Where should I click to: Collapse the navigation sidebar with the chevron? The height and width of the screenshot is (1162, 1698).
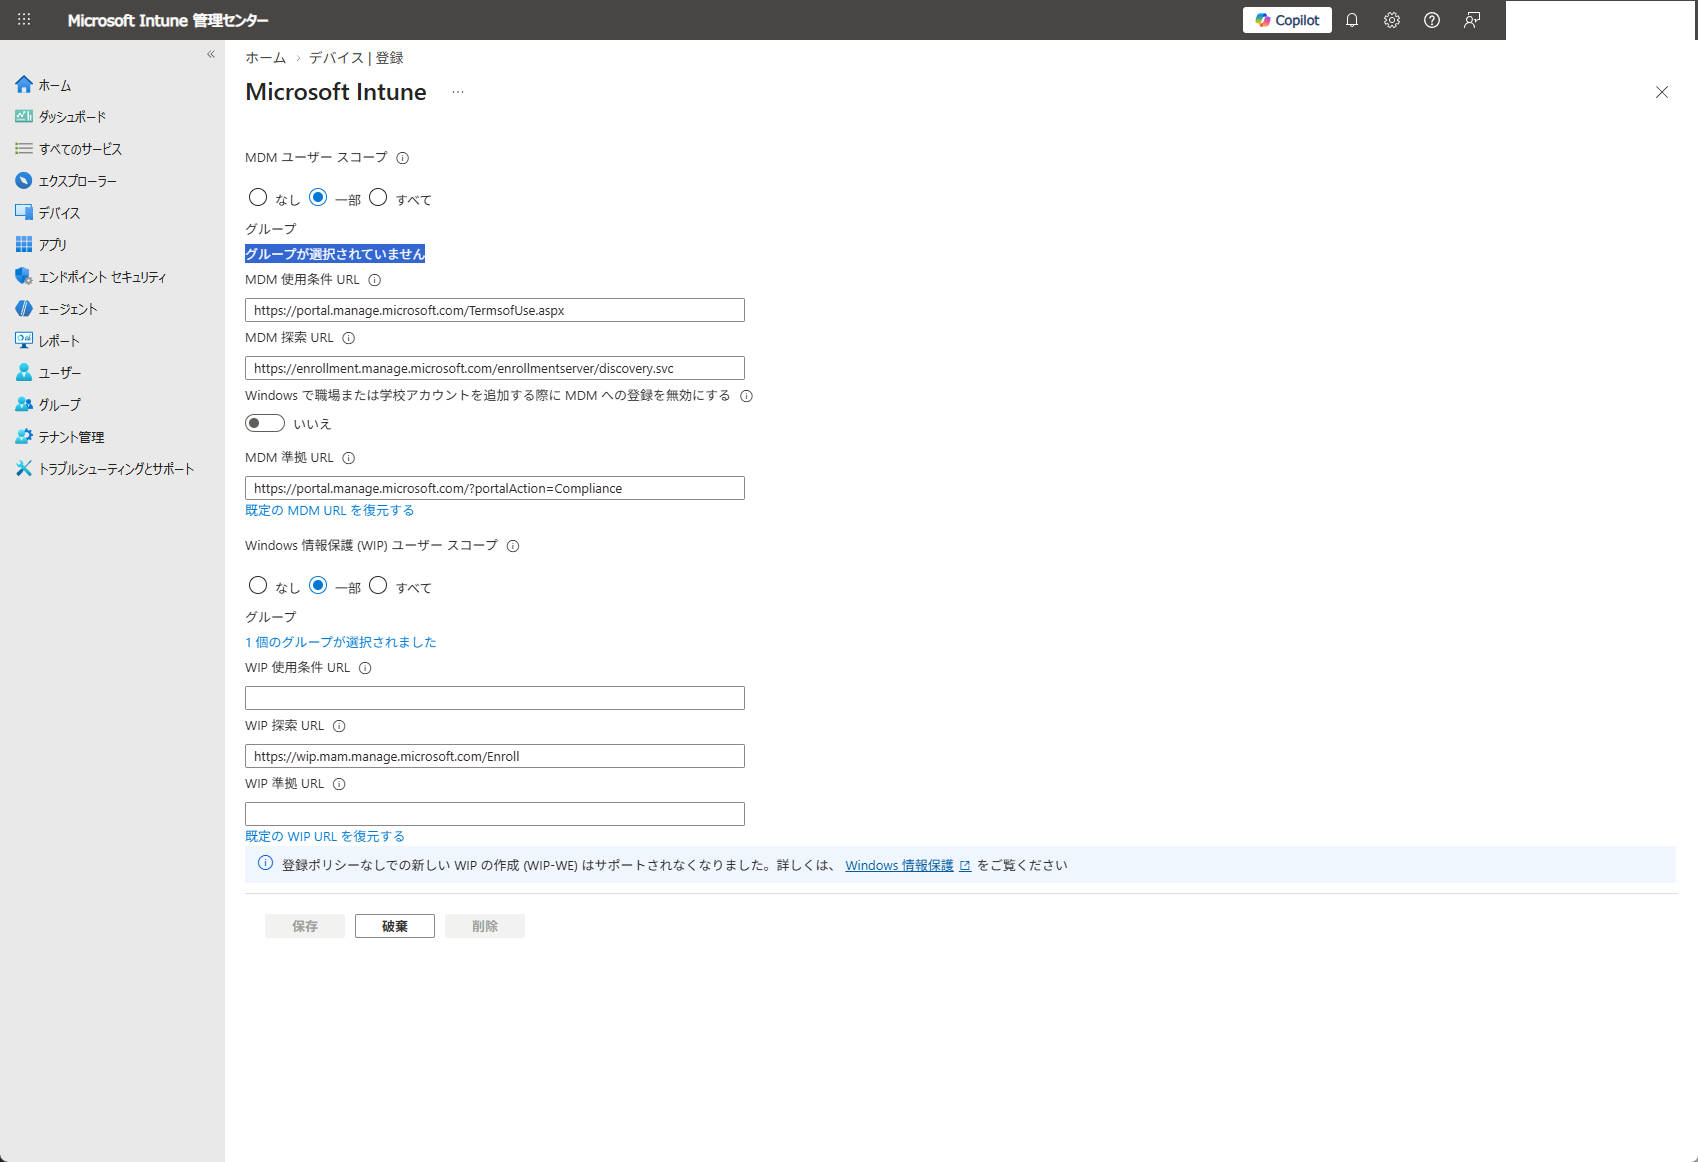[x=210, y=54]
